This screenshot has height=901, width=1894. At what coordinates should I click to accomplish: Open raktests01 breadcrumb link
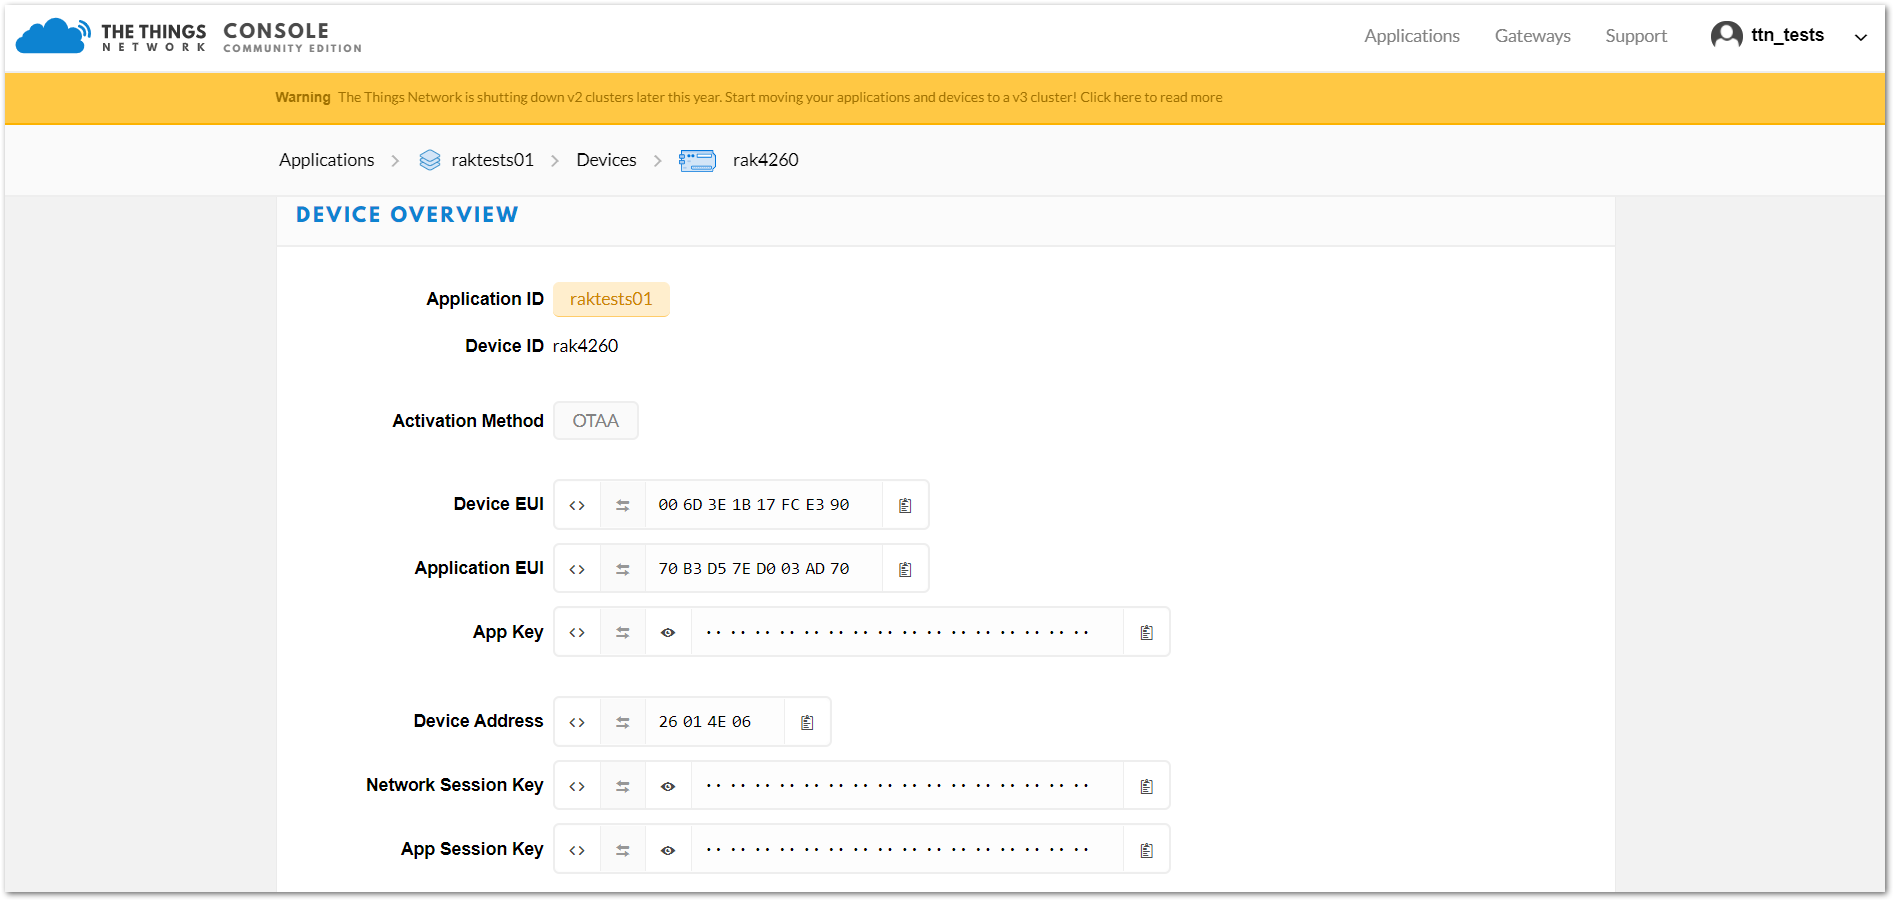point(492,160)
